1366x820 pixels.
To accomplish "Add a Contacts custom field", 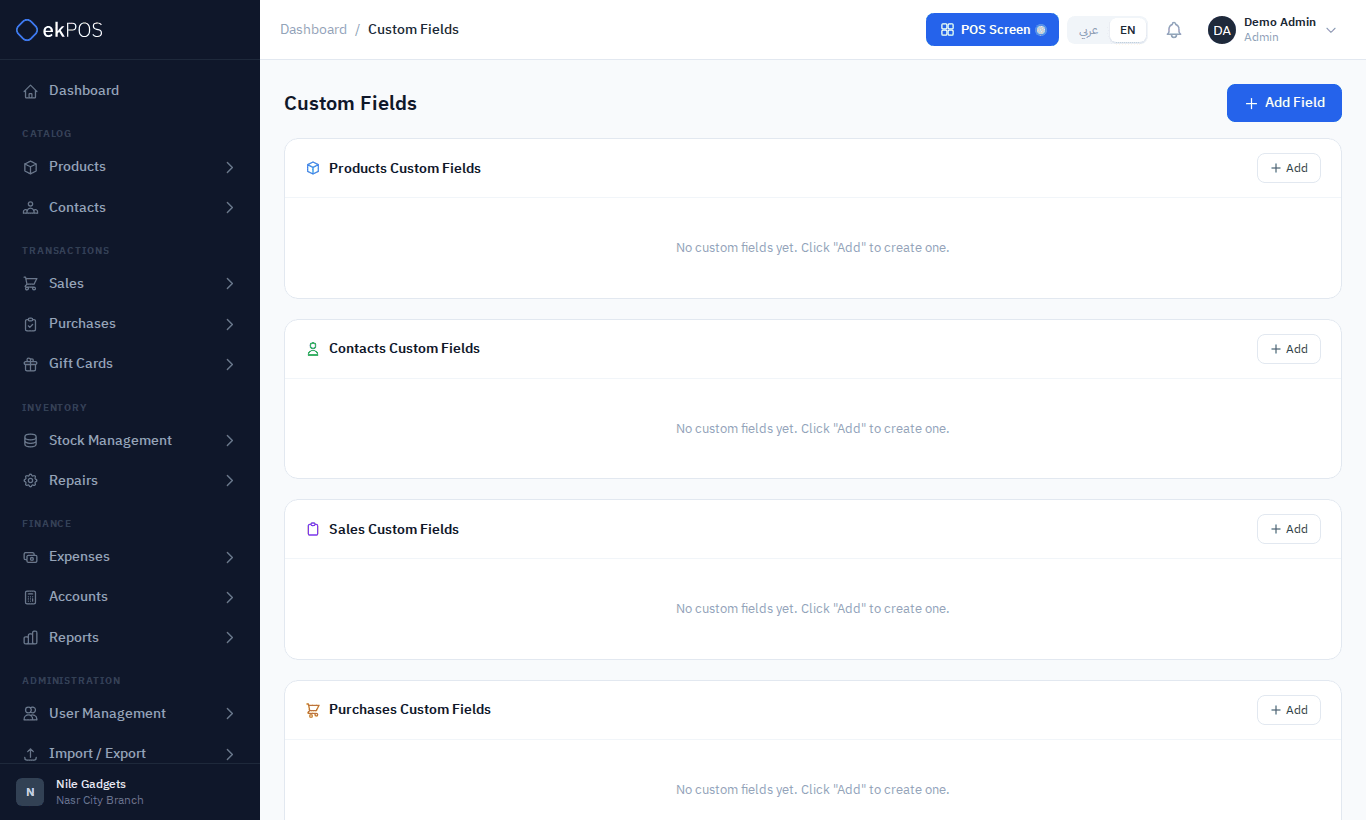I will (1289, 349).
